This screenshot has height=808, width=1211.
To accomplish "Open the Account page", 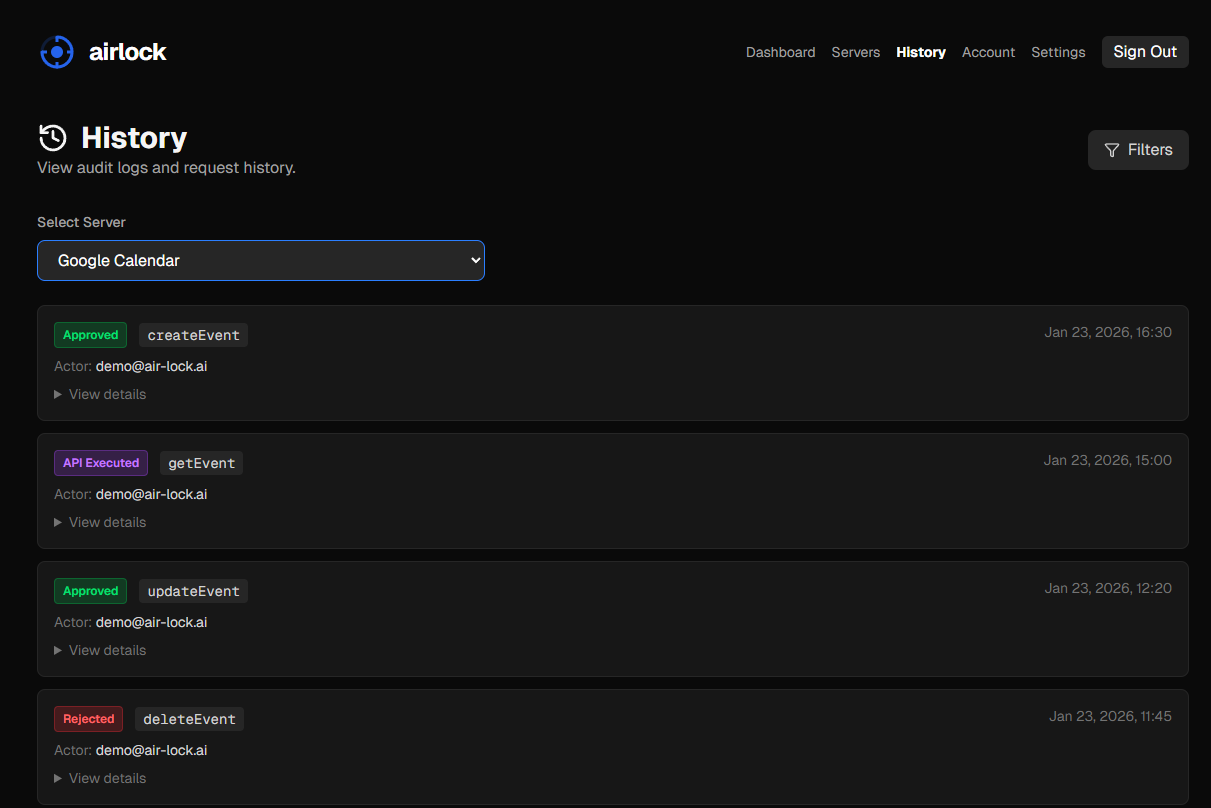I will [x=988, y=52].
